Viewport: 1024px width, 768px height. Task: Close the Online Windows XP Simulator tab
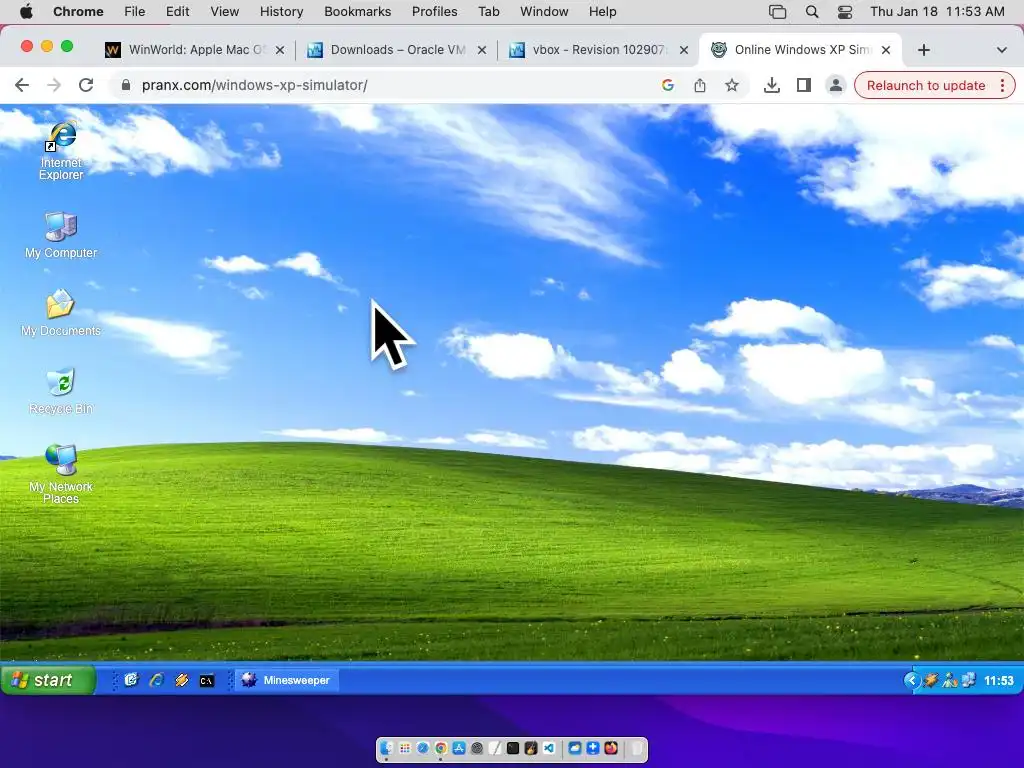pyautogui.click(x=886, y=50)
